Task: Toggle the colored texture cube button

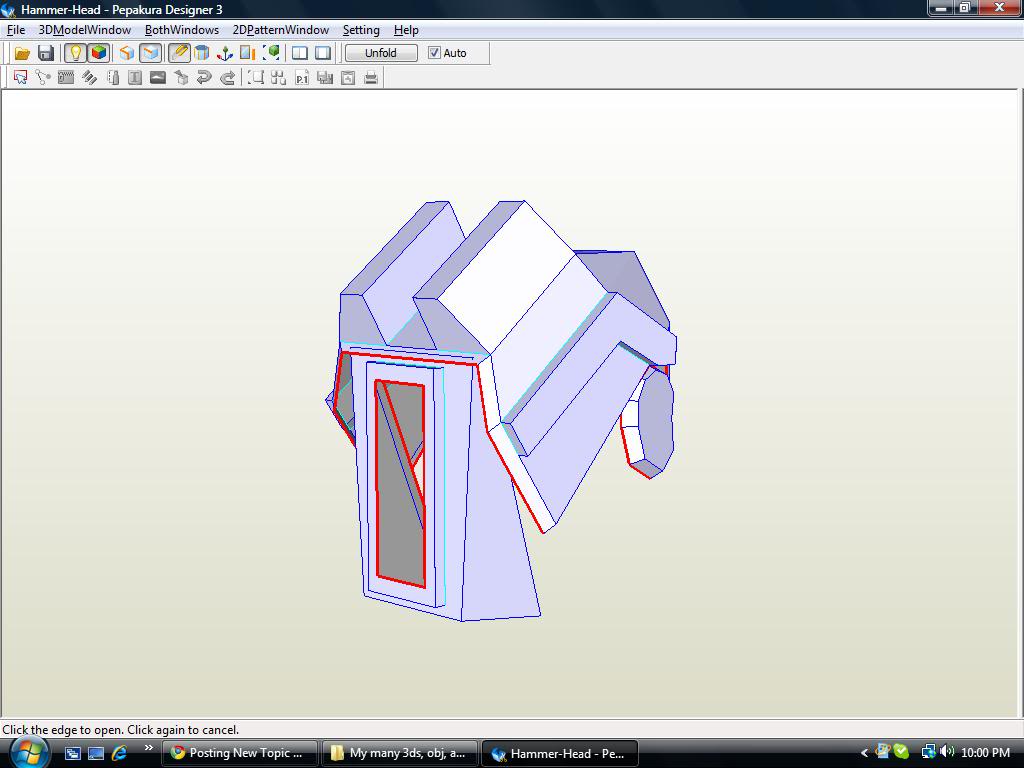Action: 99,53
